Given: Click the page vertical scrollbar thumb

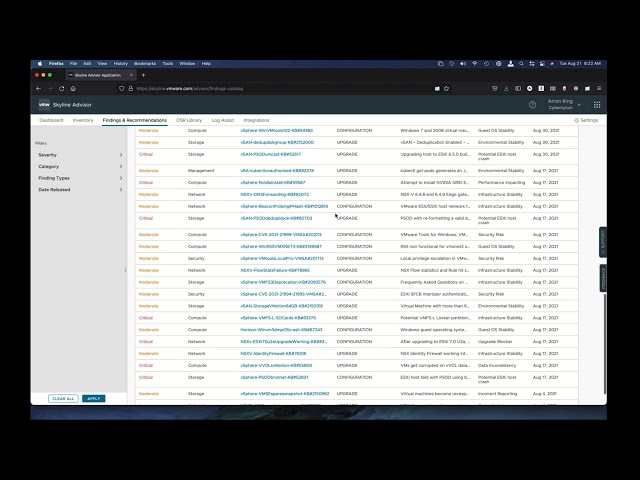Looking at the screenshot, I should coord(605,344).
